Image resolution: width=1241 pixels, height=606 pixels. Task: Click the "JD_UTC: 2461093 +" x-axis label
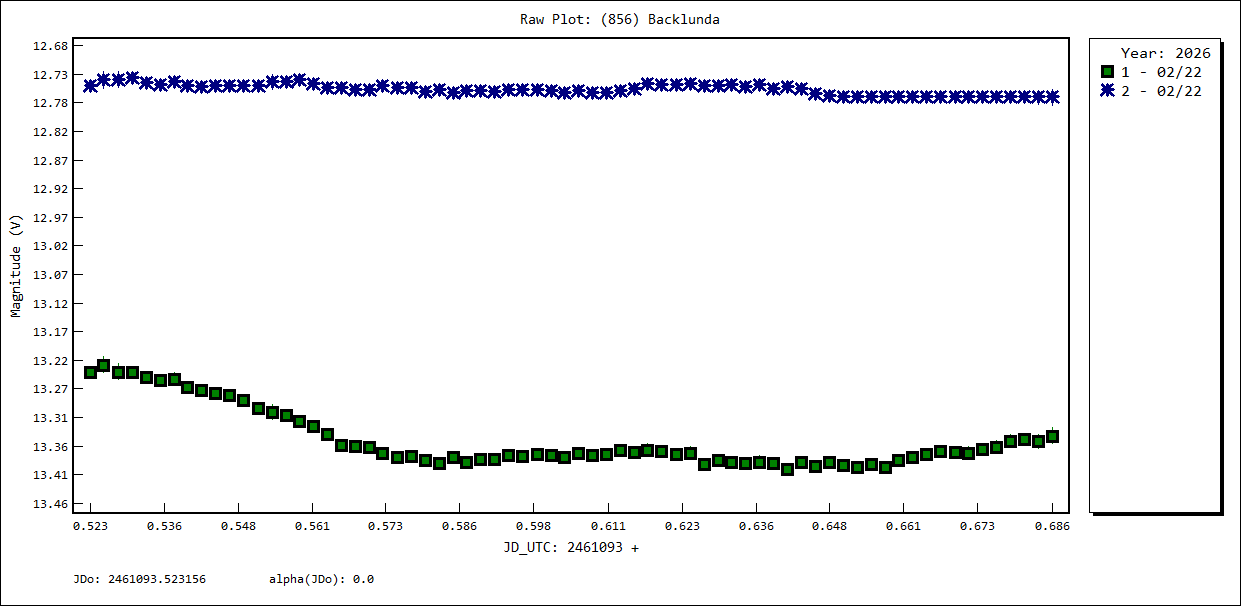571,547
